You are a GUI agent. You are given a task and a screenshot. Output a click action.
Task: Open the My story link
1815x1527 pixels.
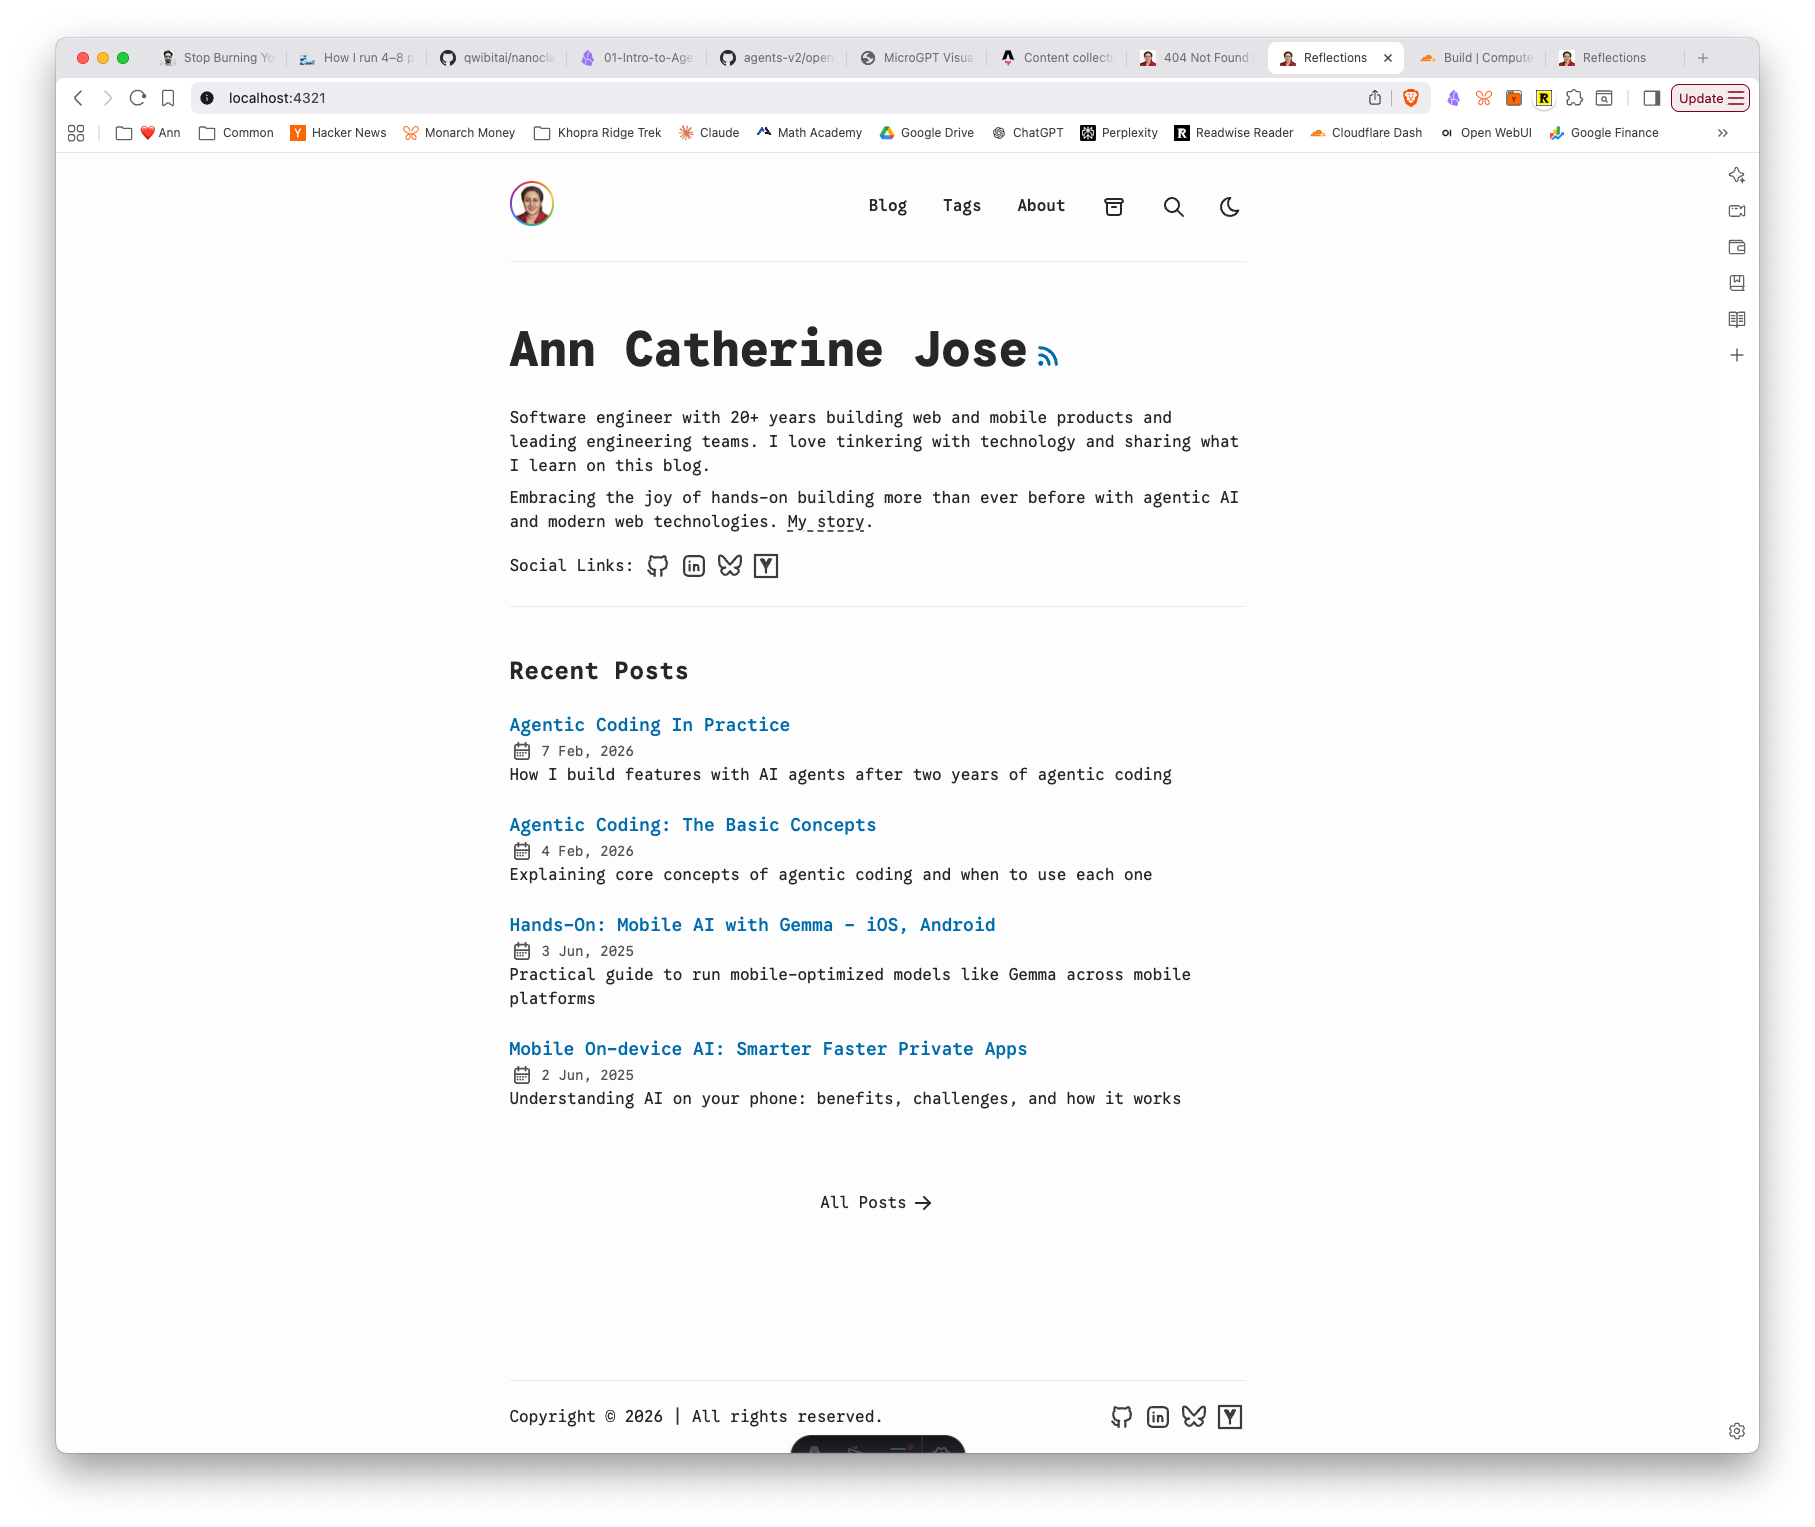(822, 521)
